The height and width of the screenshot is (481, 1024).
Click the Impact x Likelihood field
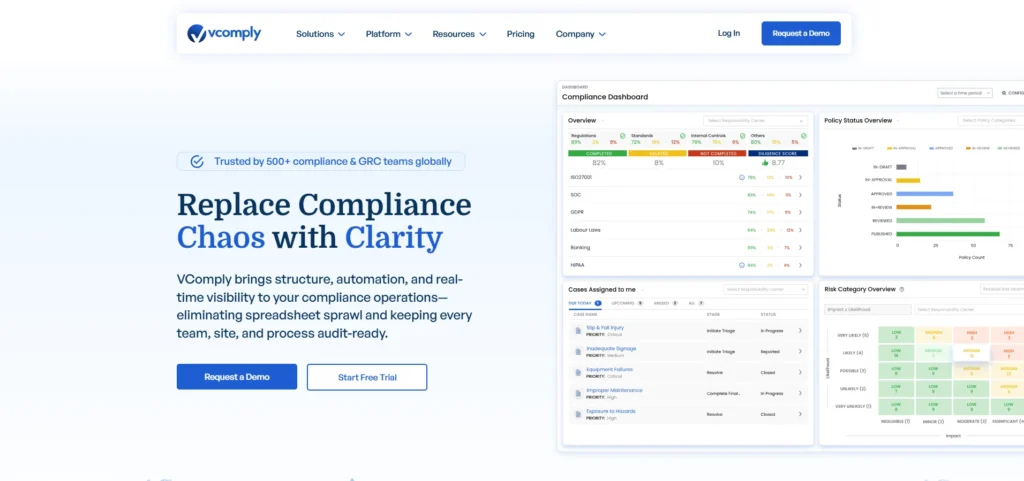coord(868,309)
